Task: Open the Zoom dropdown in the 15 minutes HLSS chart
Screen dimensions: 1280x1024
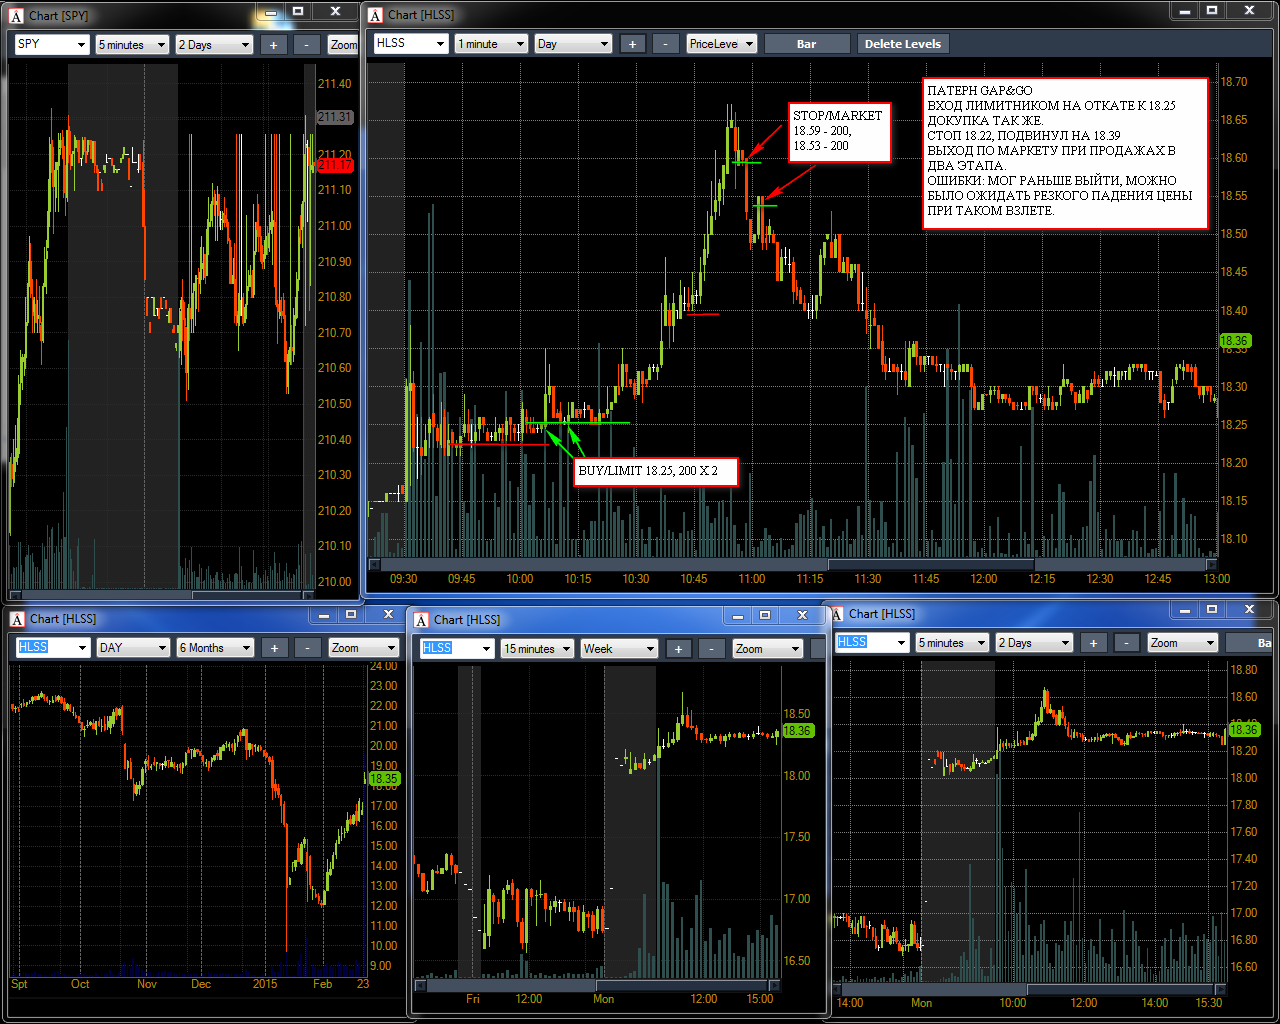Action: click(768, 648)
